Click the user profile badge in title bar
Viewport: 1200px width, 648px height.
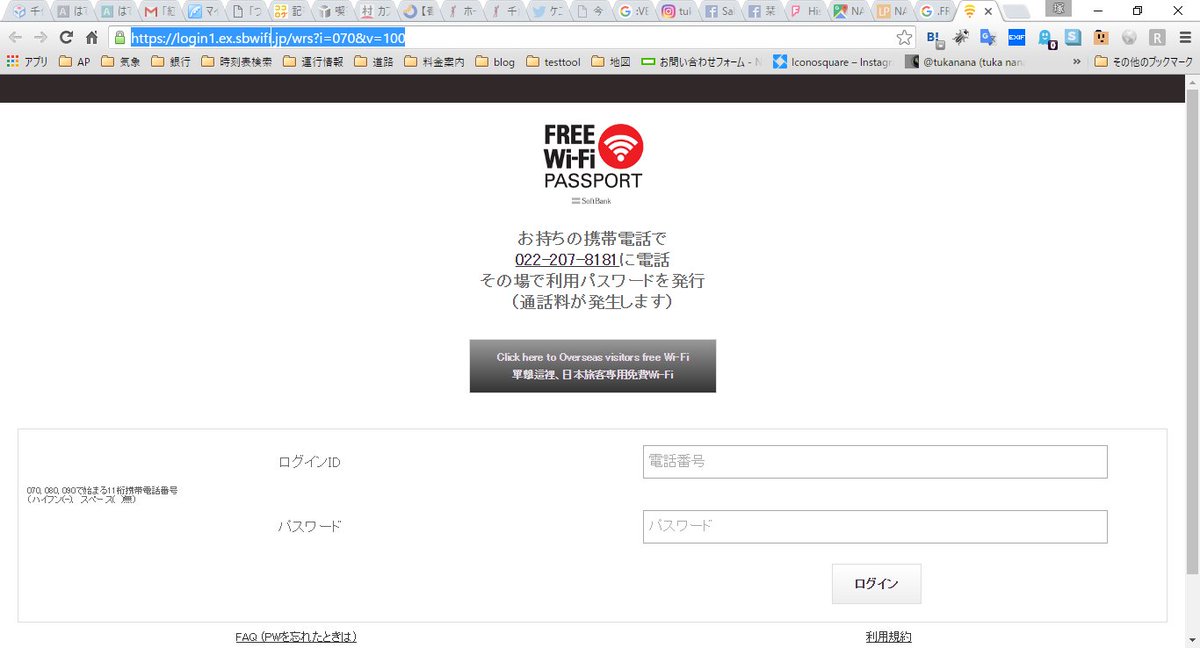click(x=1060, y=10)
